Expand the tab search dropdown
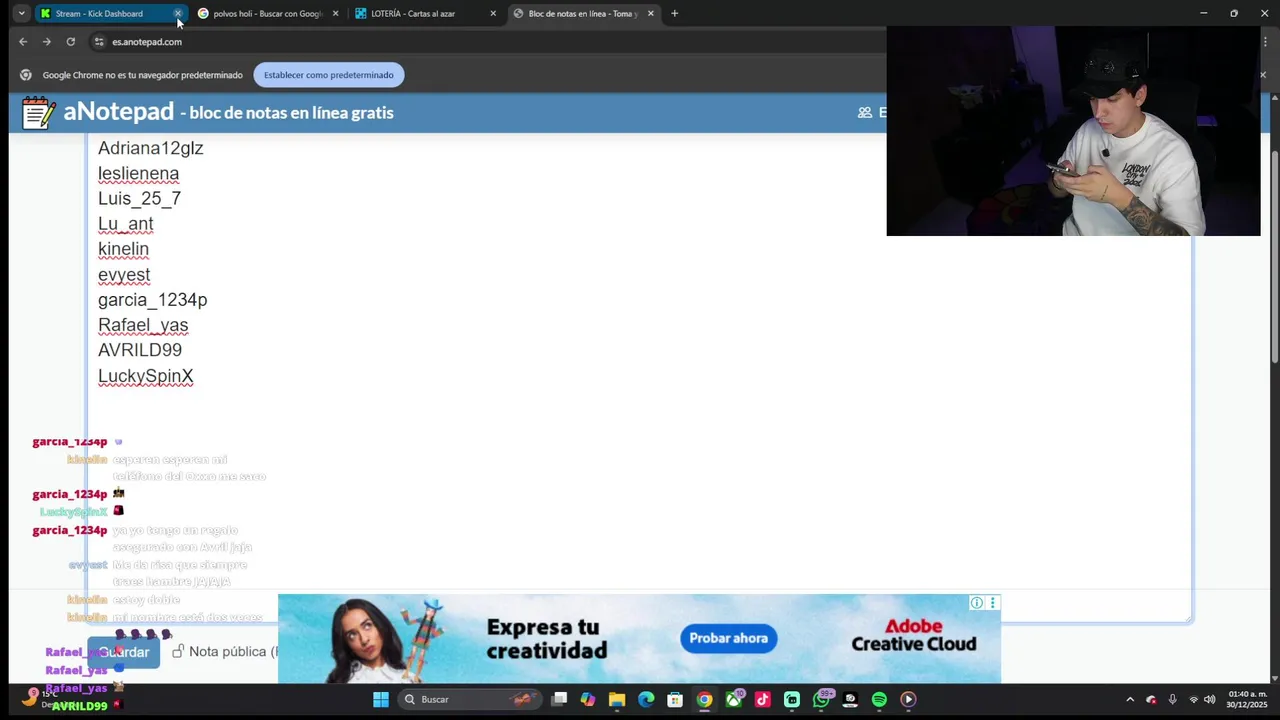Screen dimensions: 1280x720 pyautogui.click(x=21, y=14)
